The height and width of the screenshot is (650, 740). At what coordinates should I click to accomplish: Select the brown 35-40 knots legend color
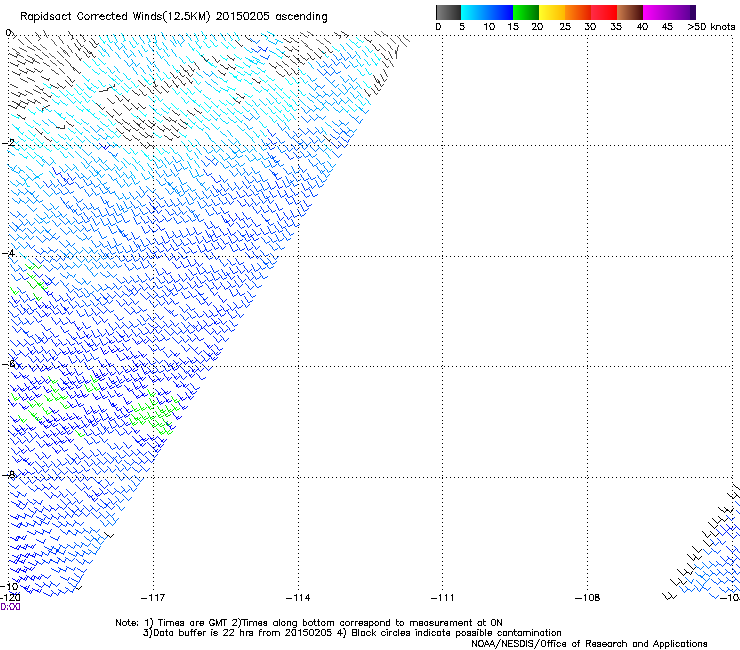pos(630,12)
